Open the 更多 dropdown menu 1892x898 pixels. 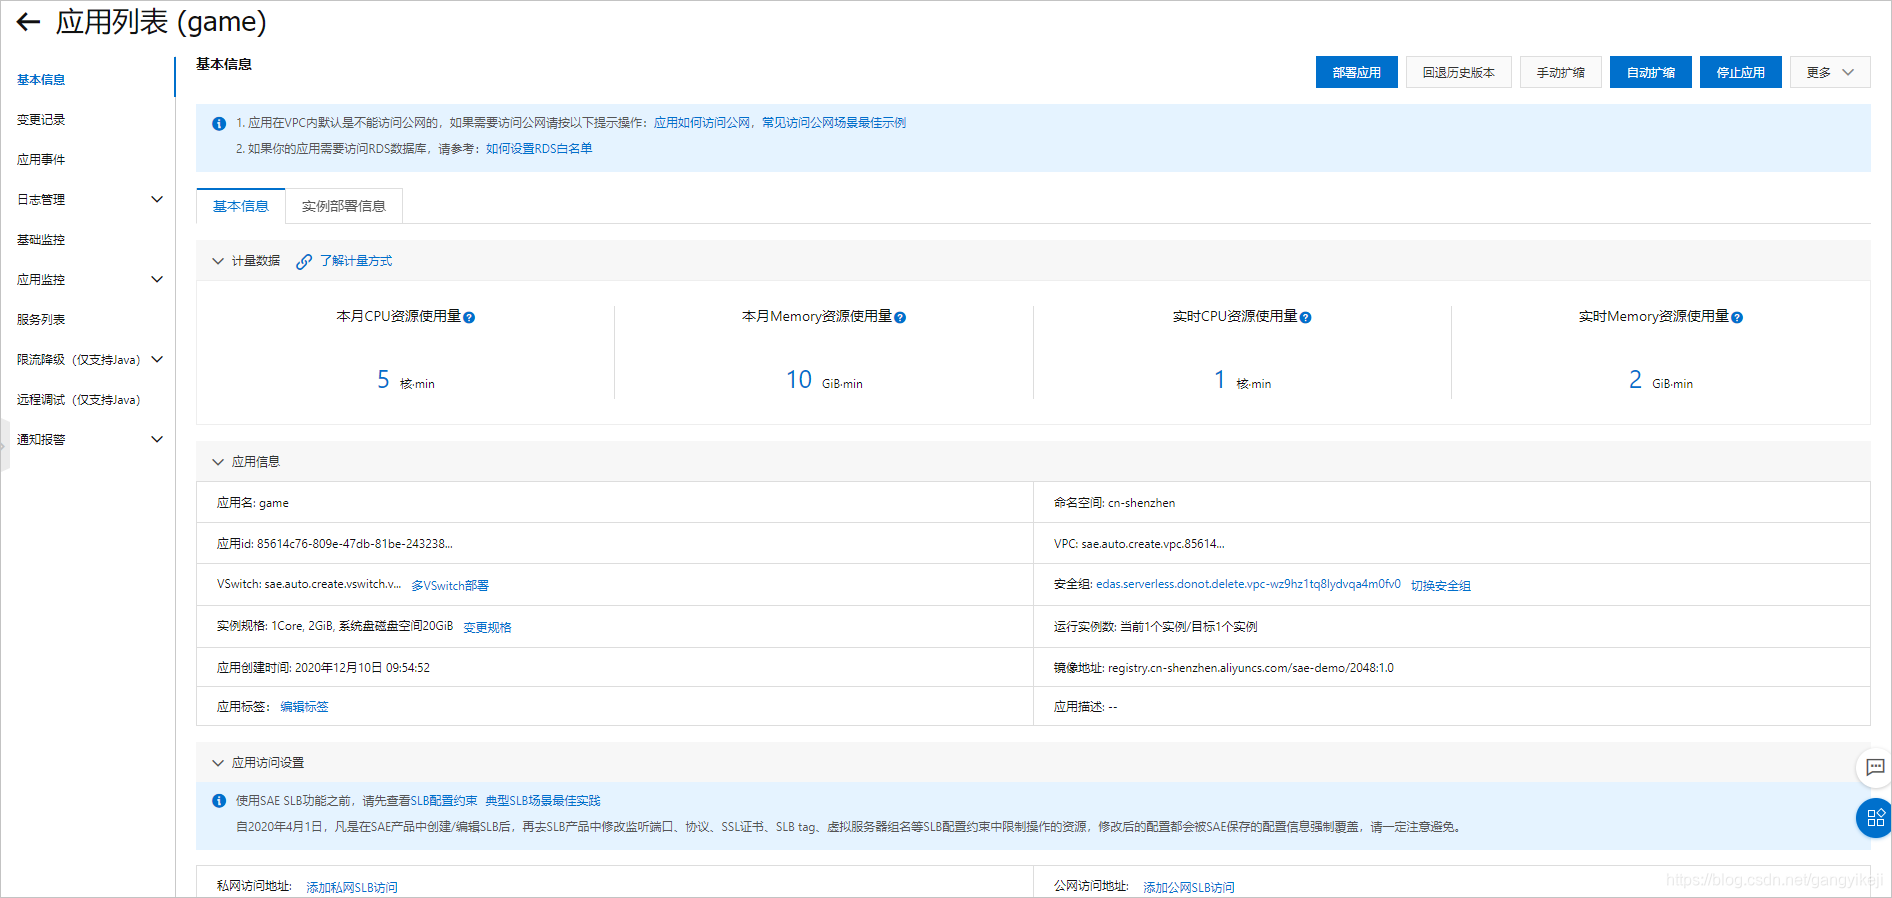pos(1830,72)
